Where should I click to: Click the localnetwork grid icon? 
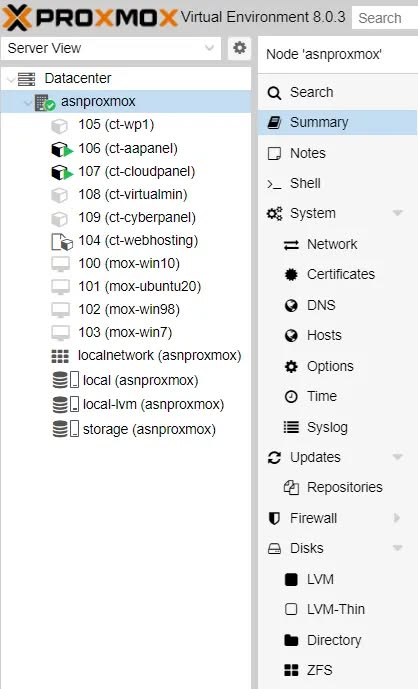point(60,356)
